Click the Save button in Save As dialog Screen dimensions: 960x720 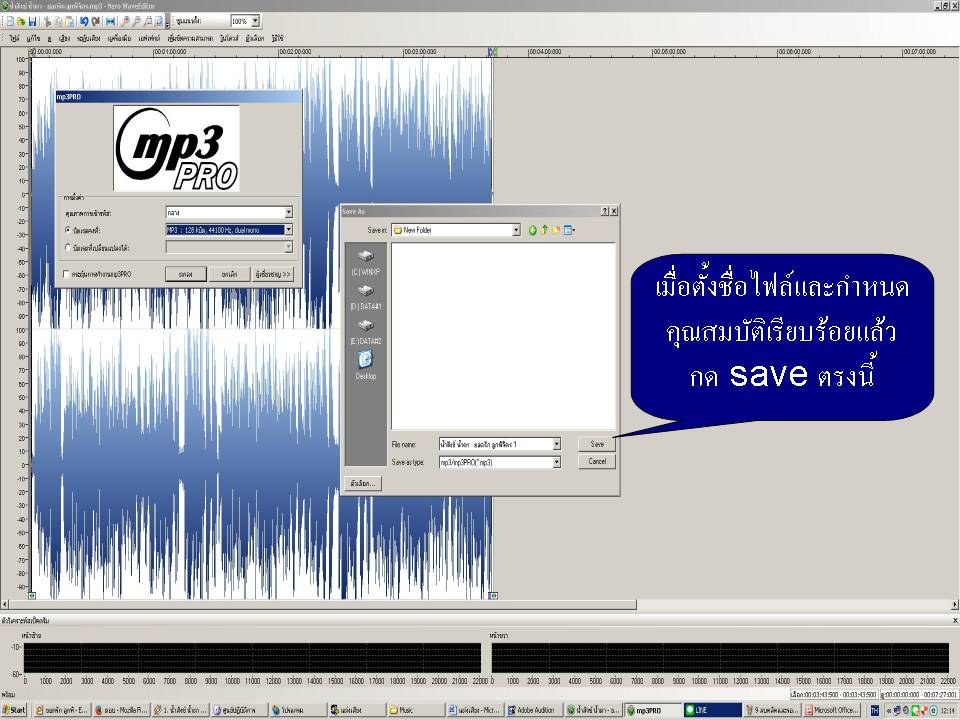click(x=597, y=444)
